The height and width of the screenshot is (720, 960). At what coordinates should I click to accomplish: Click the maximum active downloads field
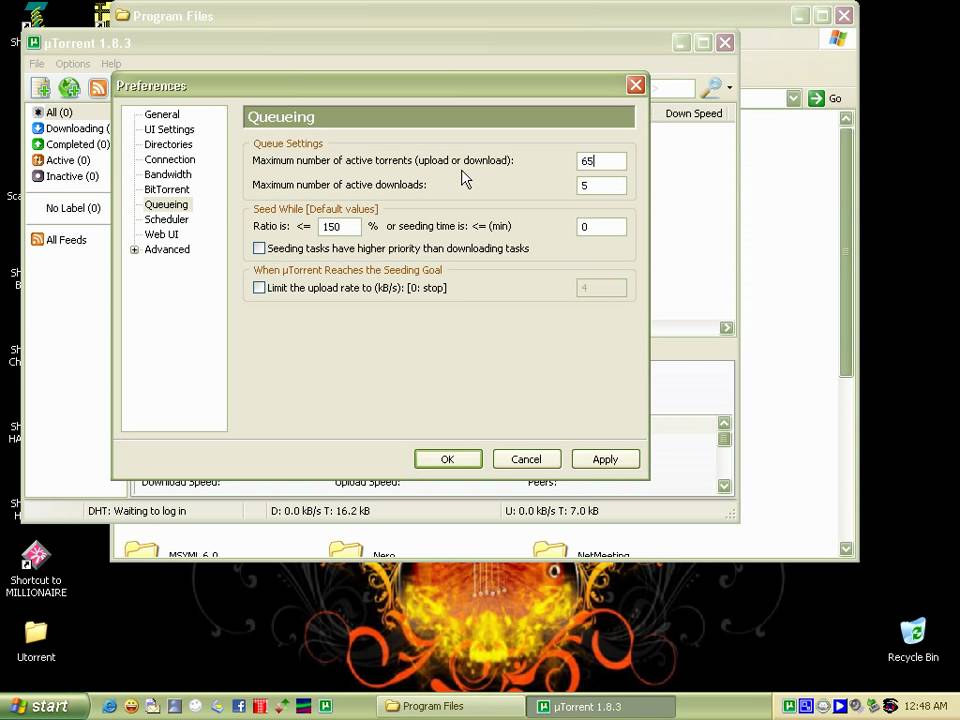pos(601,186)
